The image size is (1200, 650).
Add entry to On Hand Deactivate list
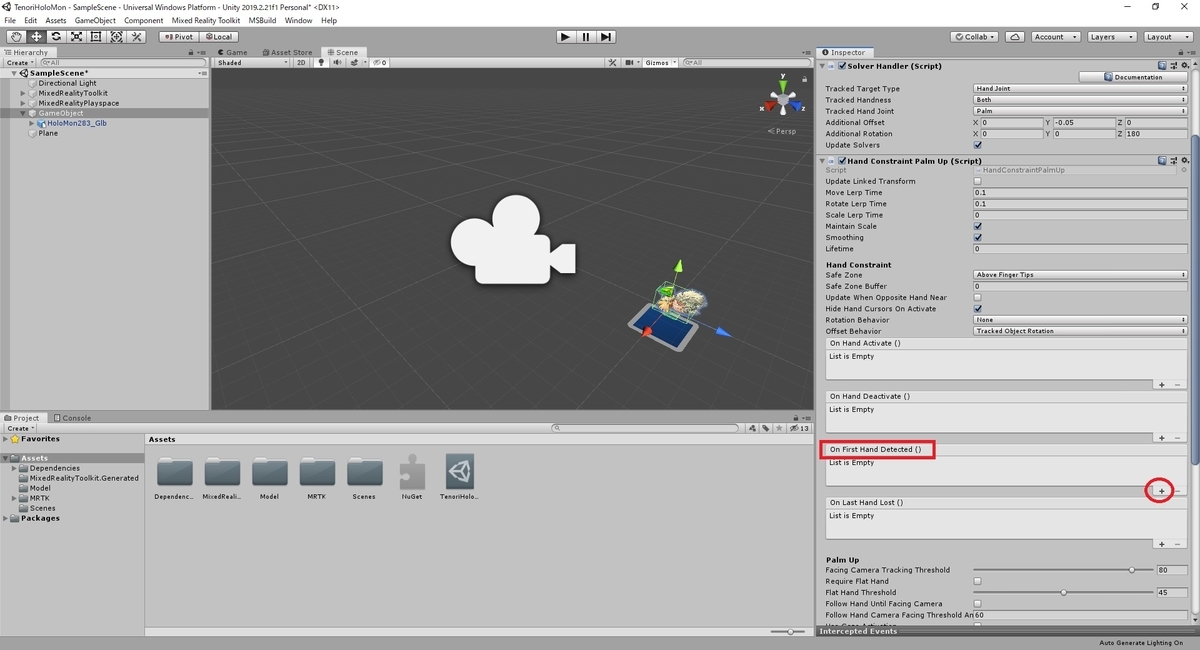point(1161,438)
